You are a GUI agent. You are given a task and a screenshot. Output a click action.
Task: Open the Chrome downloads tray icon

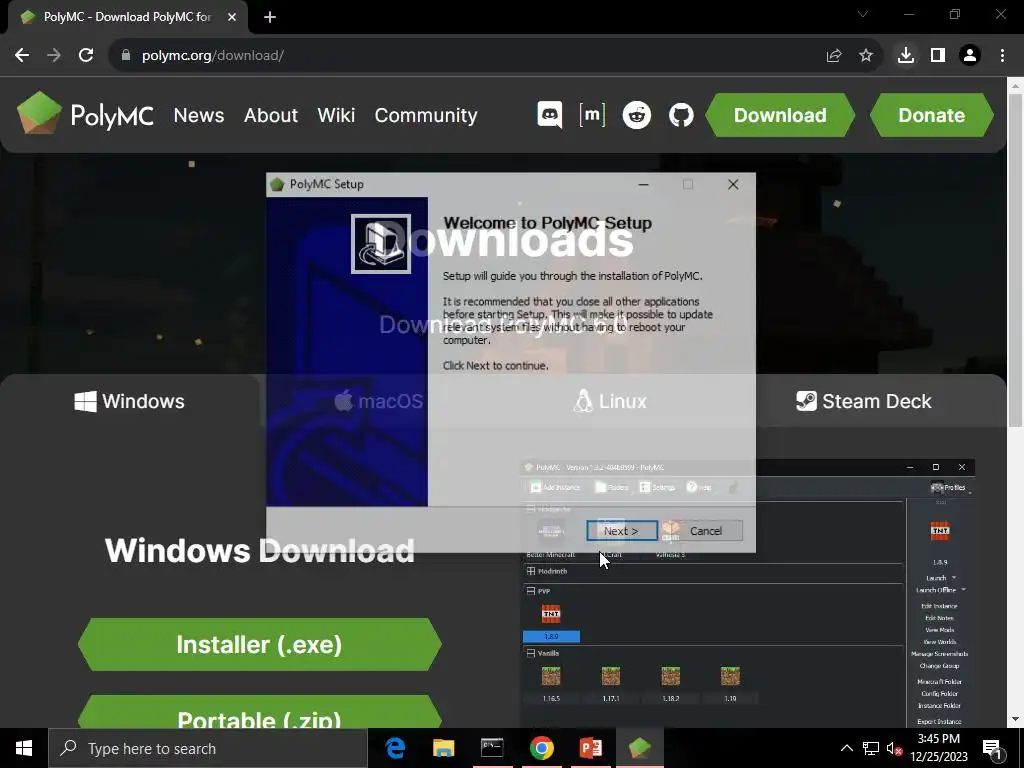(x=906, y=56)
